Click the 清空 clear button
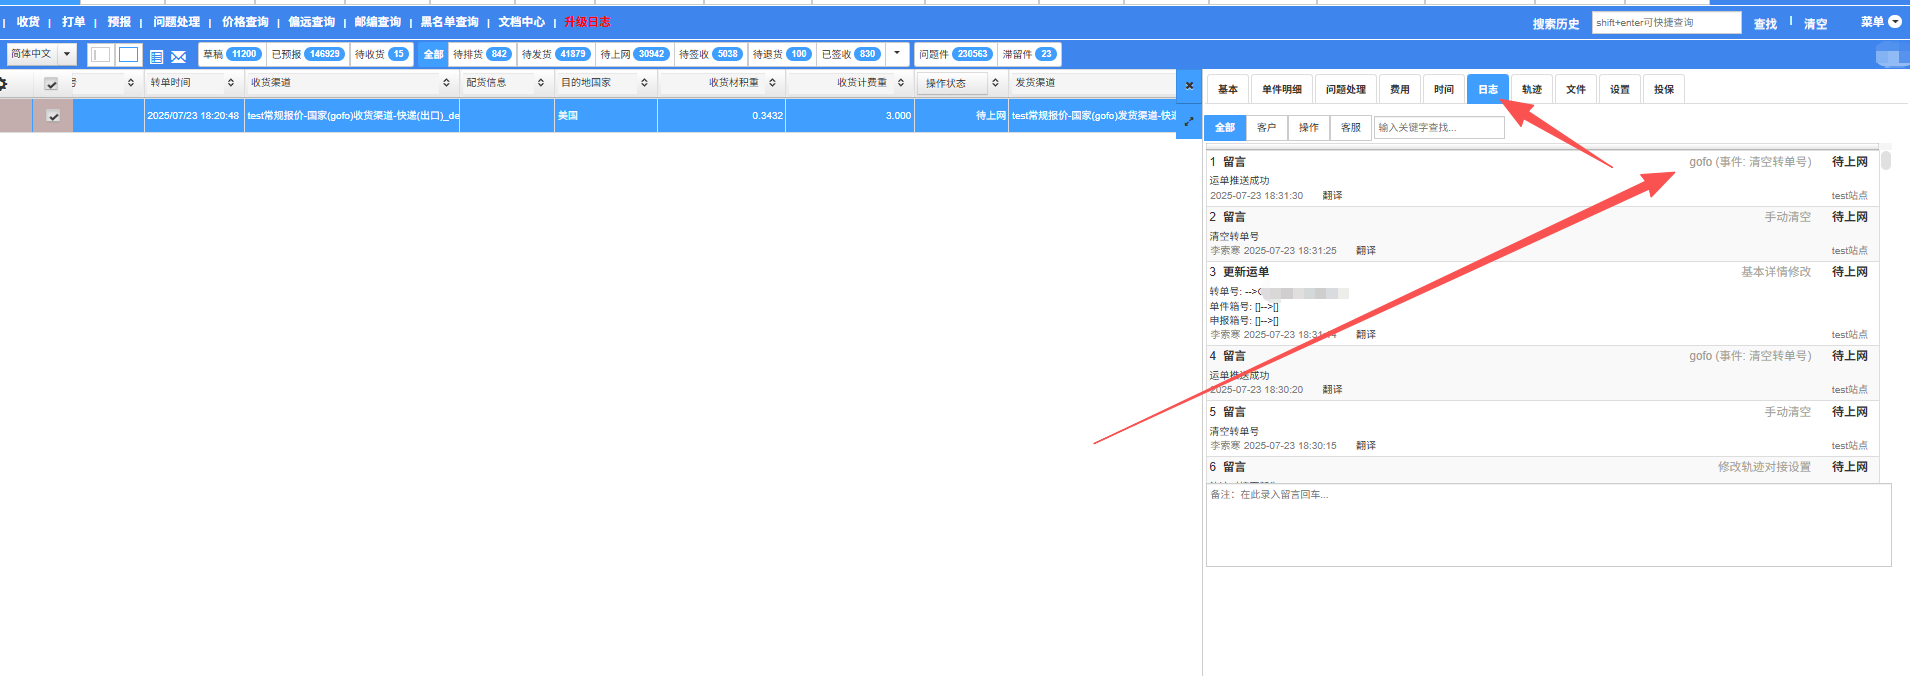Image resolution: width=1910 pixels, height=676 pixels. [1815, 24]
